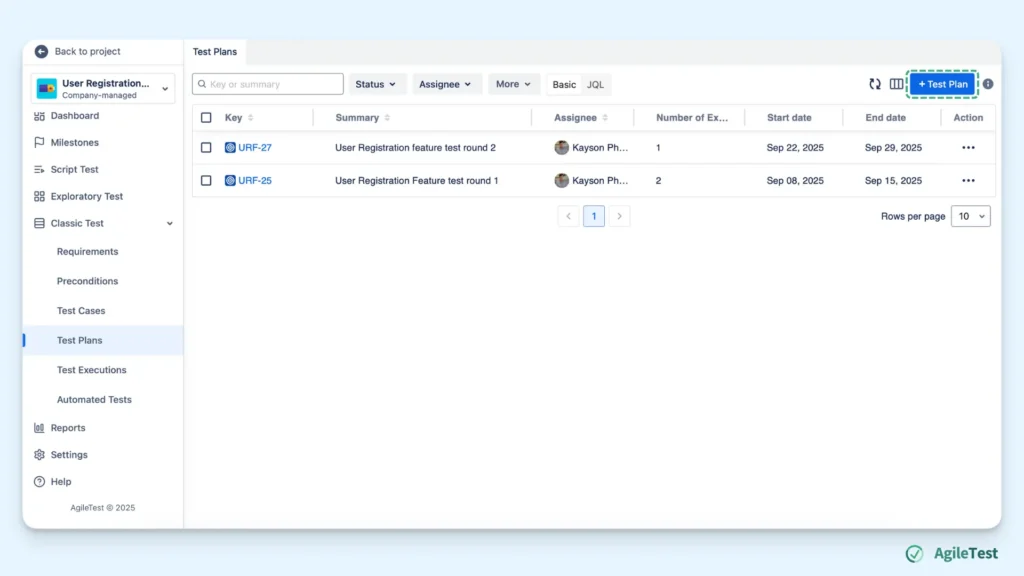
Task: Click assignee avatar in URF-27 row
Action: coord(562,148)
